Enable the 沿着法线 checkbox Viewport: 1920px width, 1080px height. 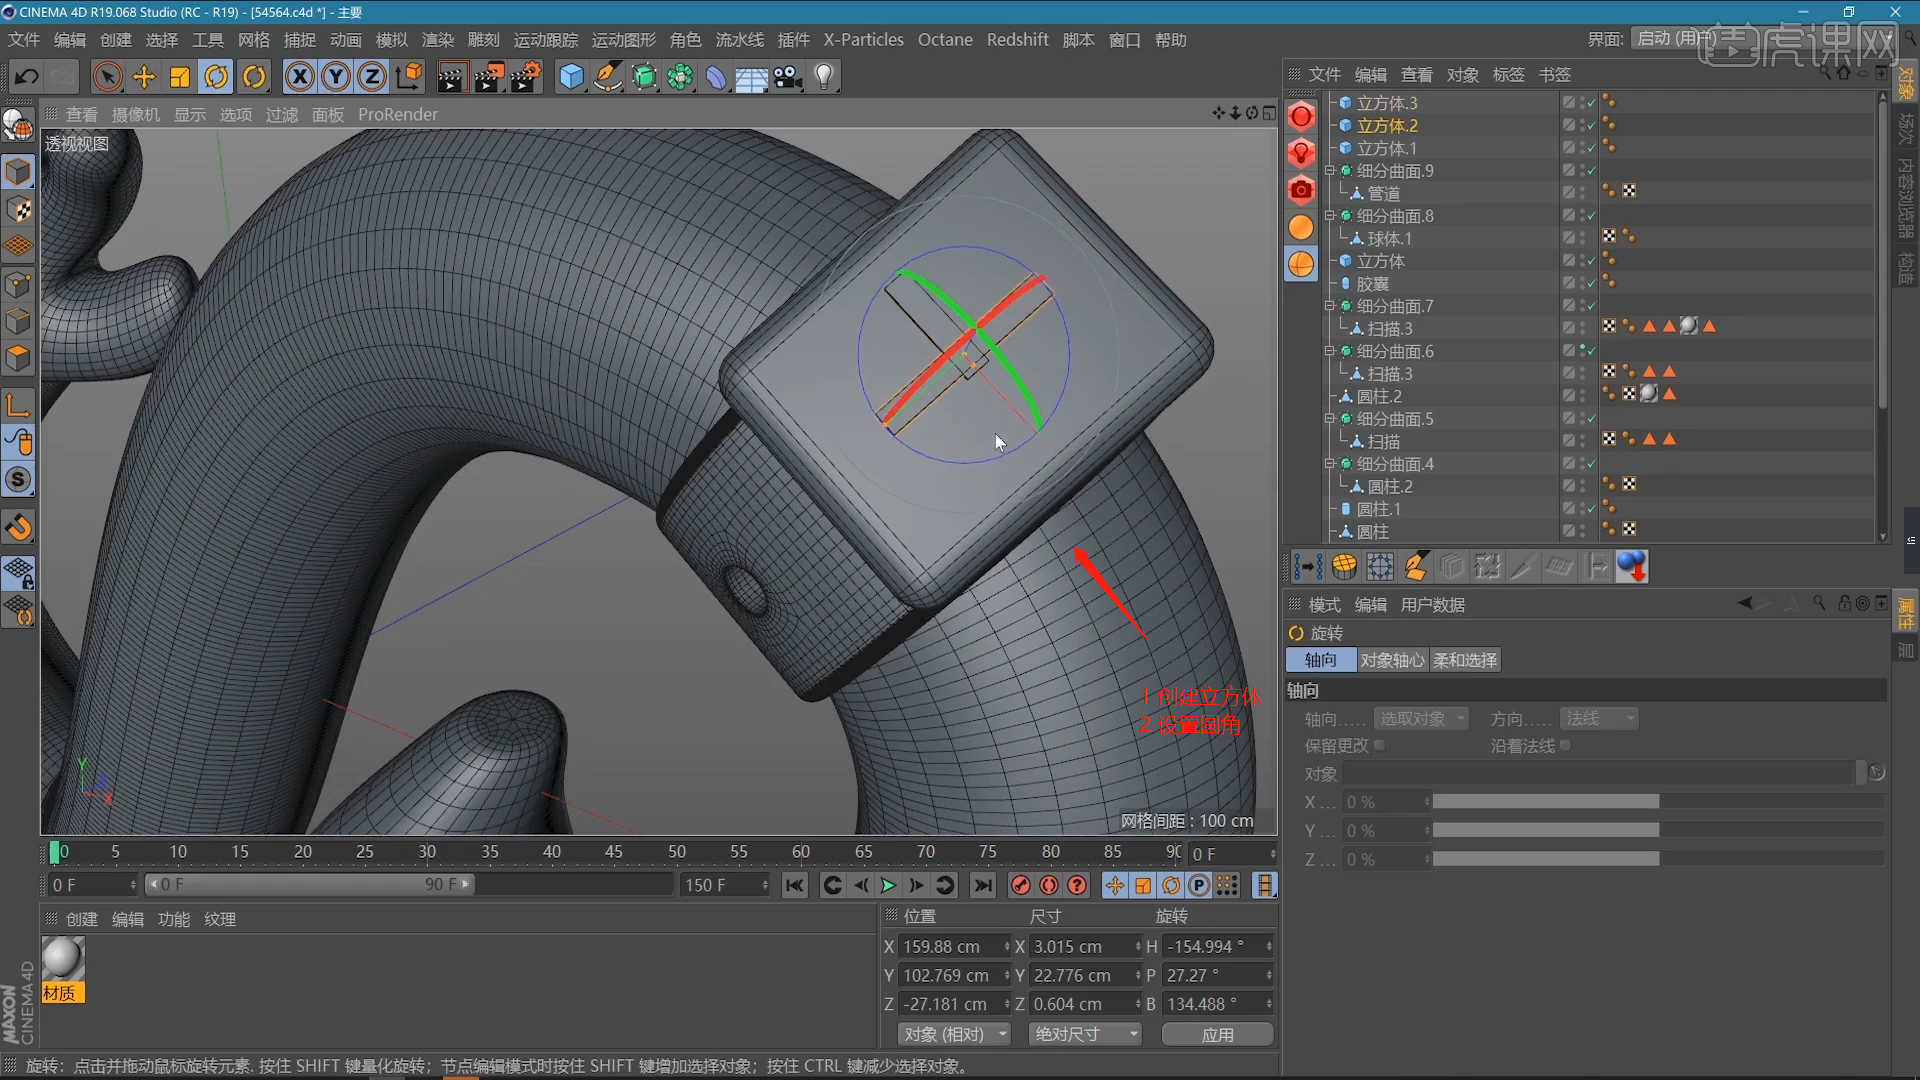point(1565,745)
